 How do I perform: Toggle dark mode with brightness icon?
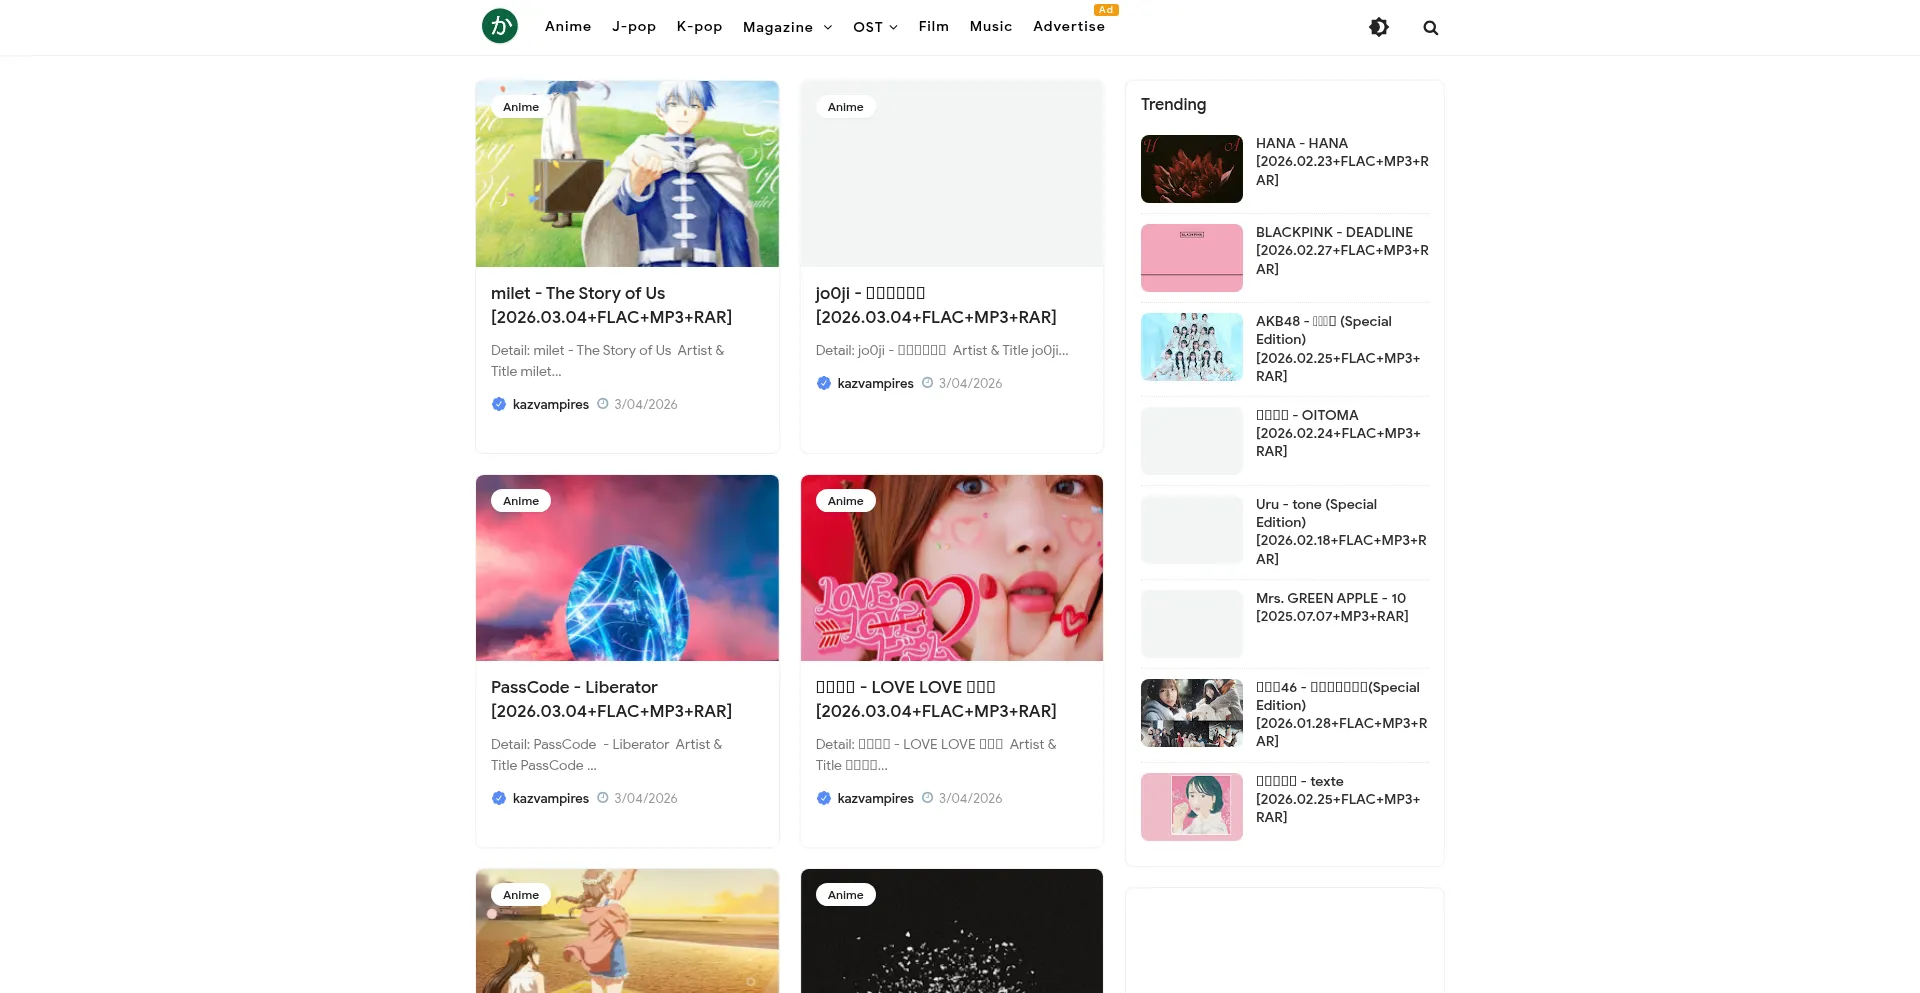pos(1379,27)
